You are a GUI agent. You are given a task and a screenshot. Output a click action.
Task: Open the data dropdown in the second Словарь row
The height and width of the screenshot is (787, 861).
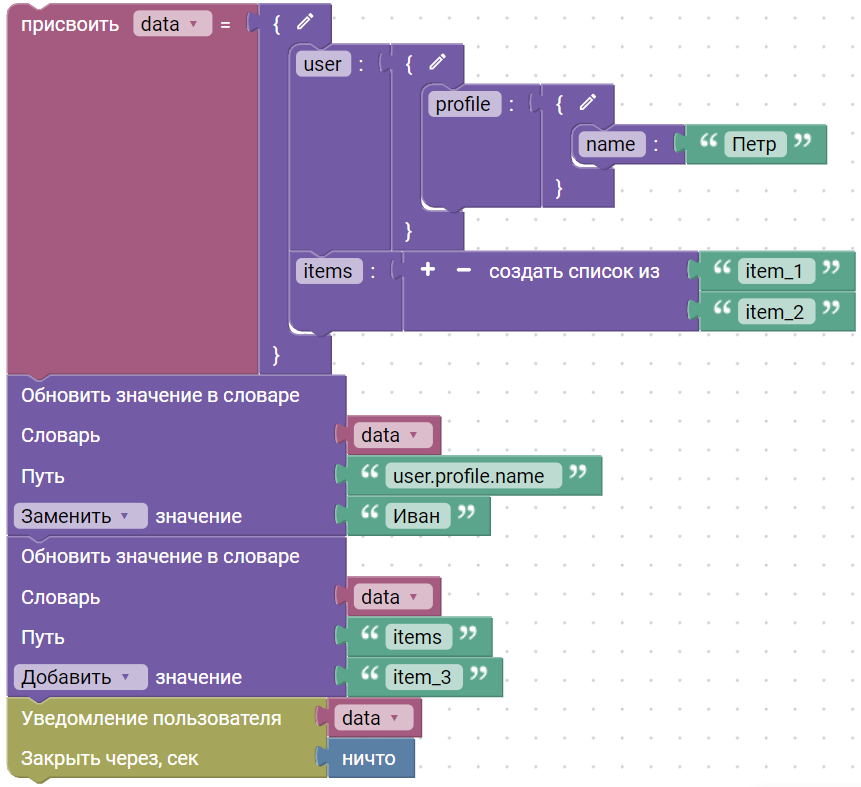tap(393, 597)
